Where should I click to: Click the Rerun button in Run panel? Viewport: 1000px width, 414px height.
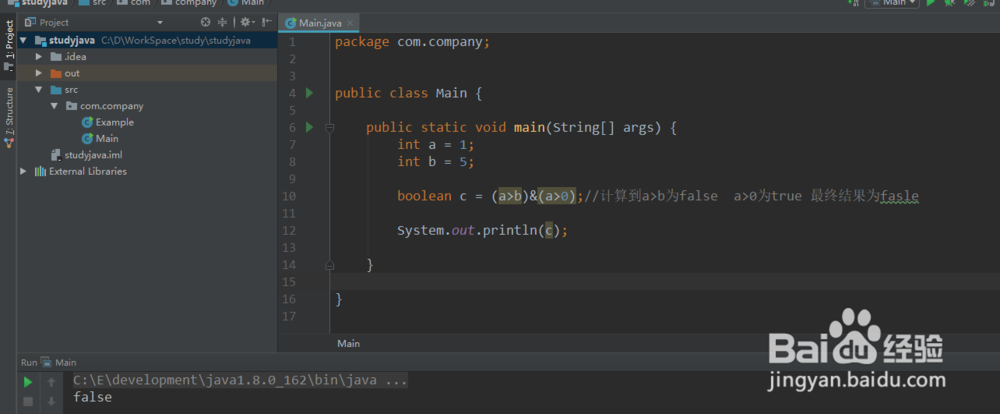pos(27,382)
